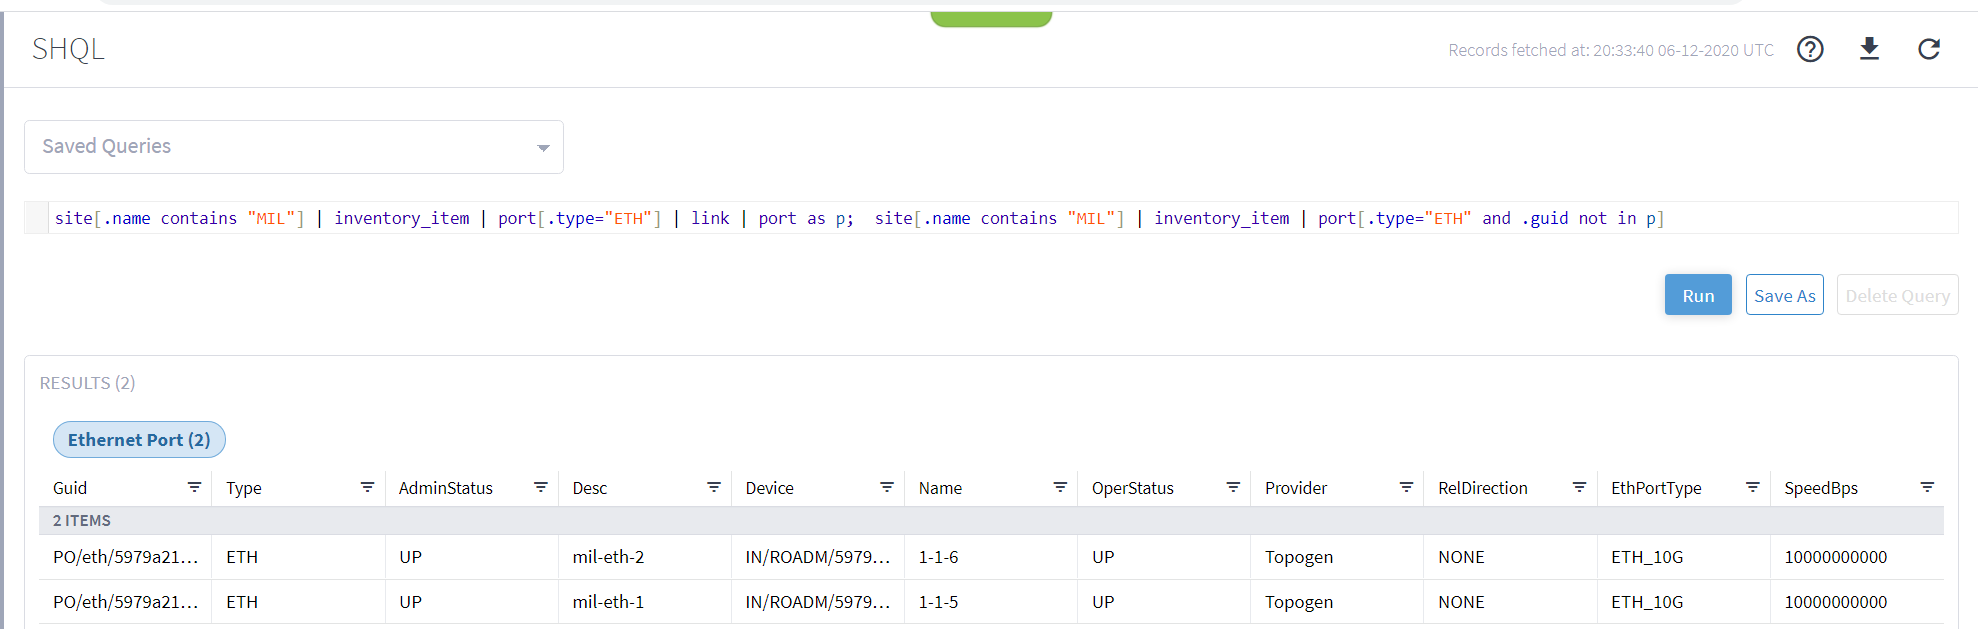Viewport: 1978px width, 629px height.
Task: Click the Device cell in mil-eth-2 row
Action: click(818, 557)
